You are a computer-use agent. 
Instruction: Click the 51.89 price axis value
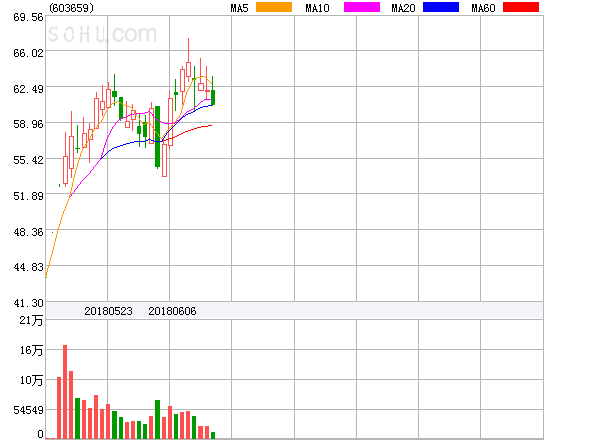point(28,196)
